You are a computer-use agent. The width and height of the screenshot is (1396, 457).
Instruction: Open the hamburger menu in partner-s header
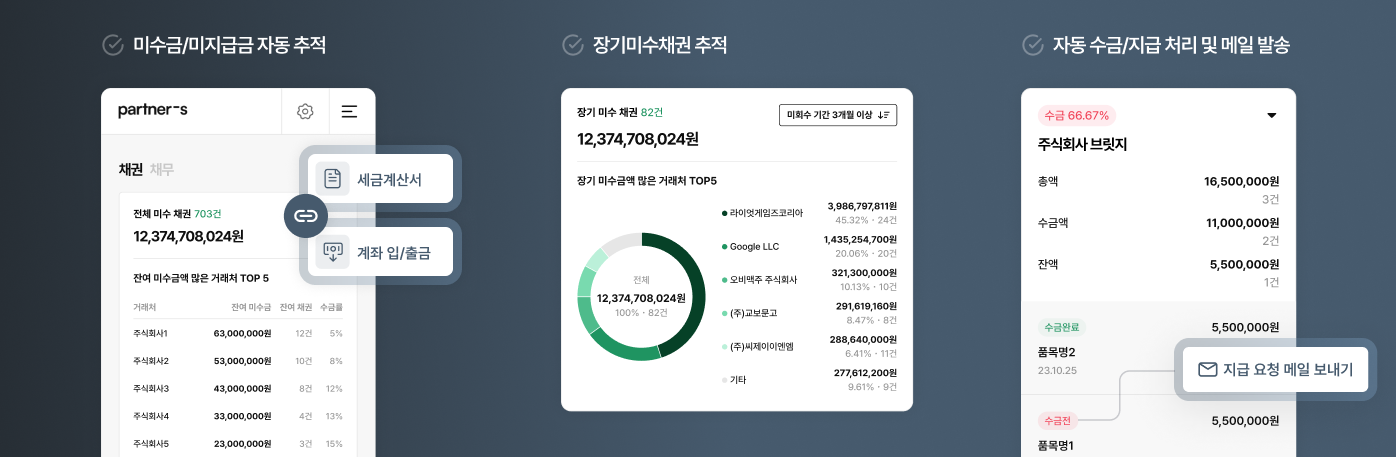[349, 111]
